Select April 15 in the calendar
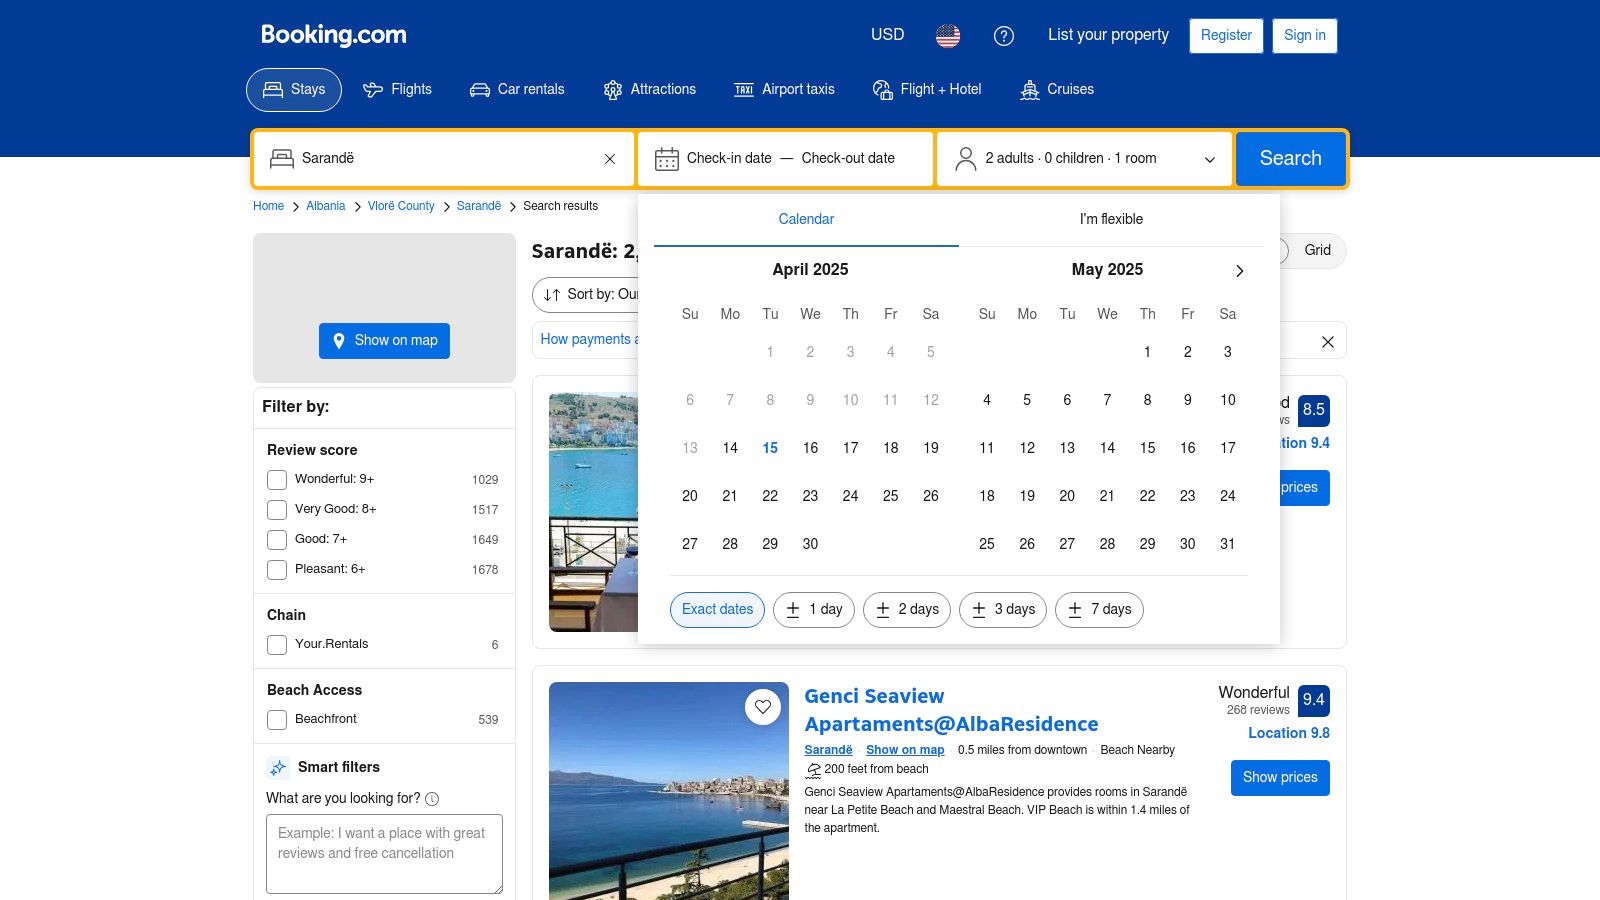The height and width of the screenshot is (900, 1600). point(770,448)
